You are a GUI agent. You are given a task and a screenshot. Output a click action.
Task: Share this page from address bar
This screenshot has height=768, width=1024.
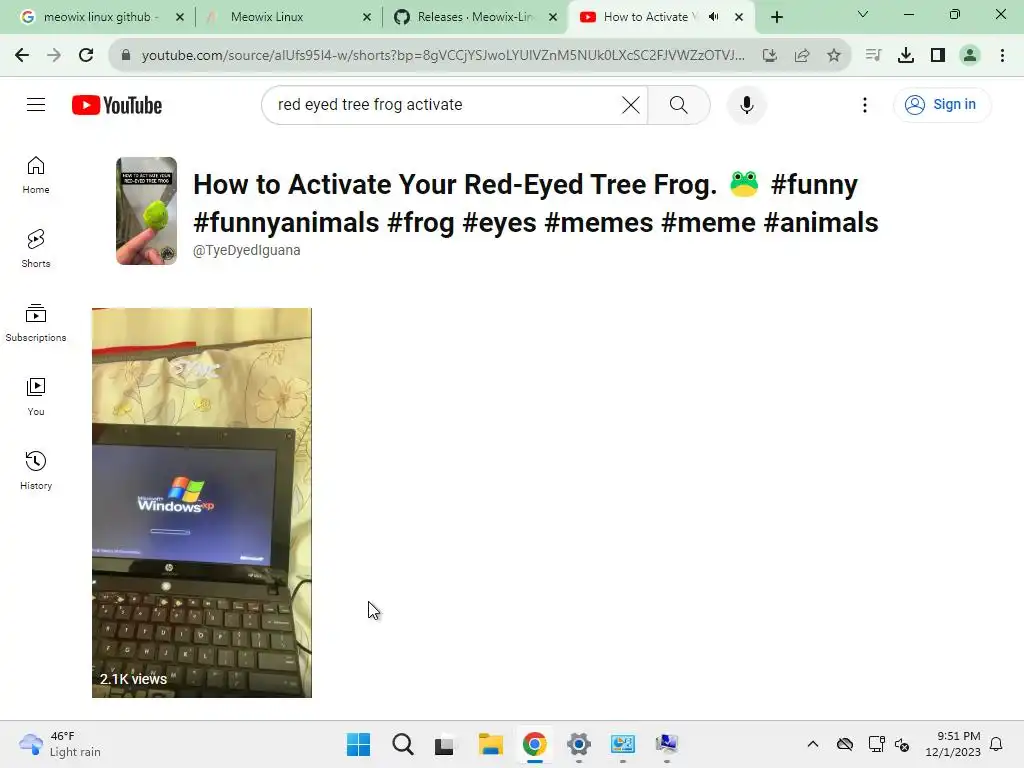(x=802, y=56)
